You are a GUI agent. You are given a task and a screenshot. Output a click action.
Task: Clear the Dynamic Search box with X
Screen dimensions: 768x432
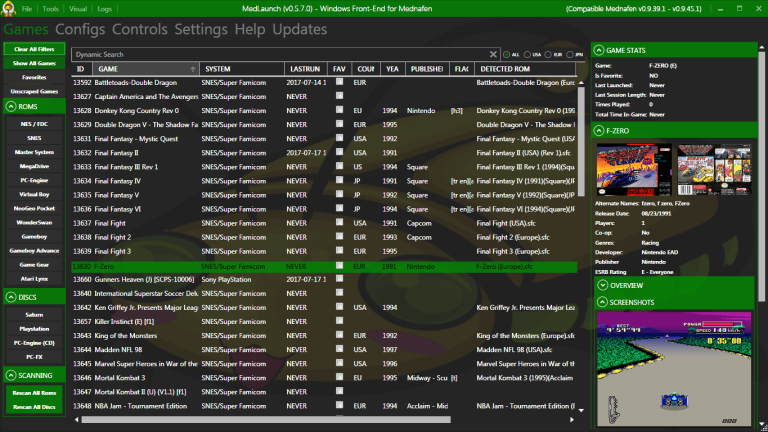point(492,54)
